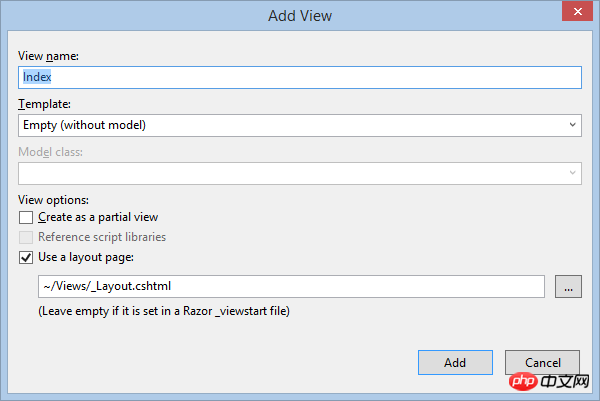Click the Create as a partial view label
The height and width of the screenshot is (401, 600).
[98, 217]
